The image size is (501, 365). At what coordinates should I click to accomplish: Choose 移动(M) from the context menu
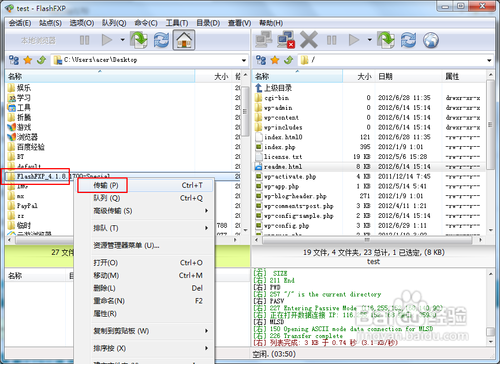click(144, 275)
